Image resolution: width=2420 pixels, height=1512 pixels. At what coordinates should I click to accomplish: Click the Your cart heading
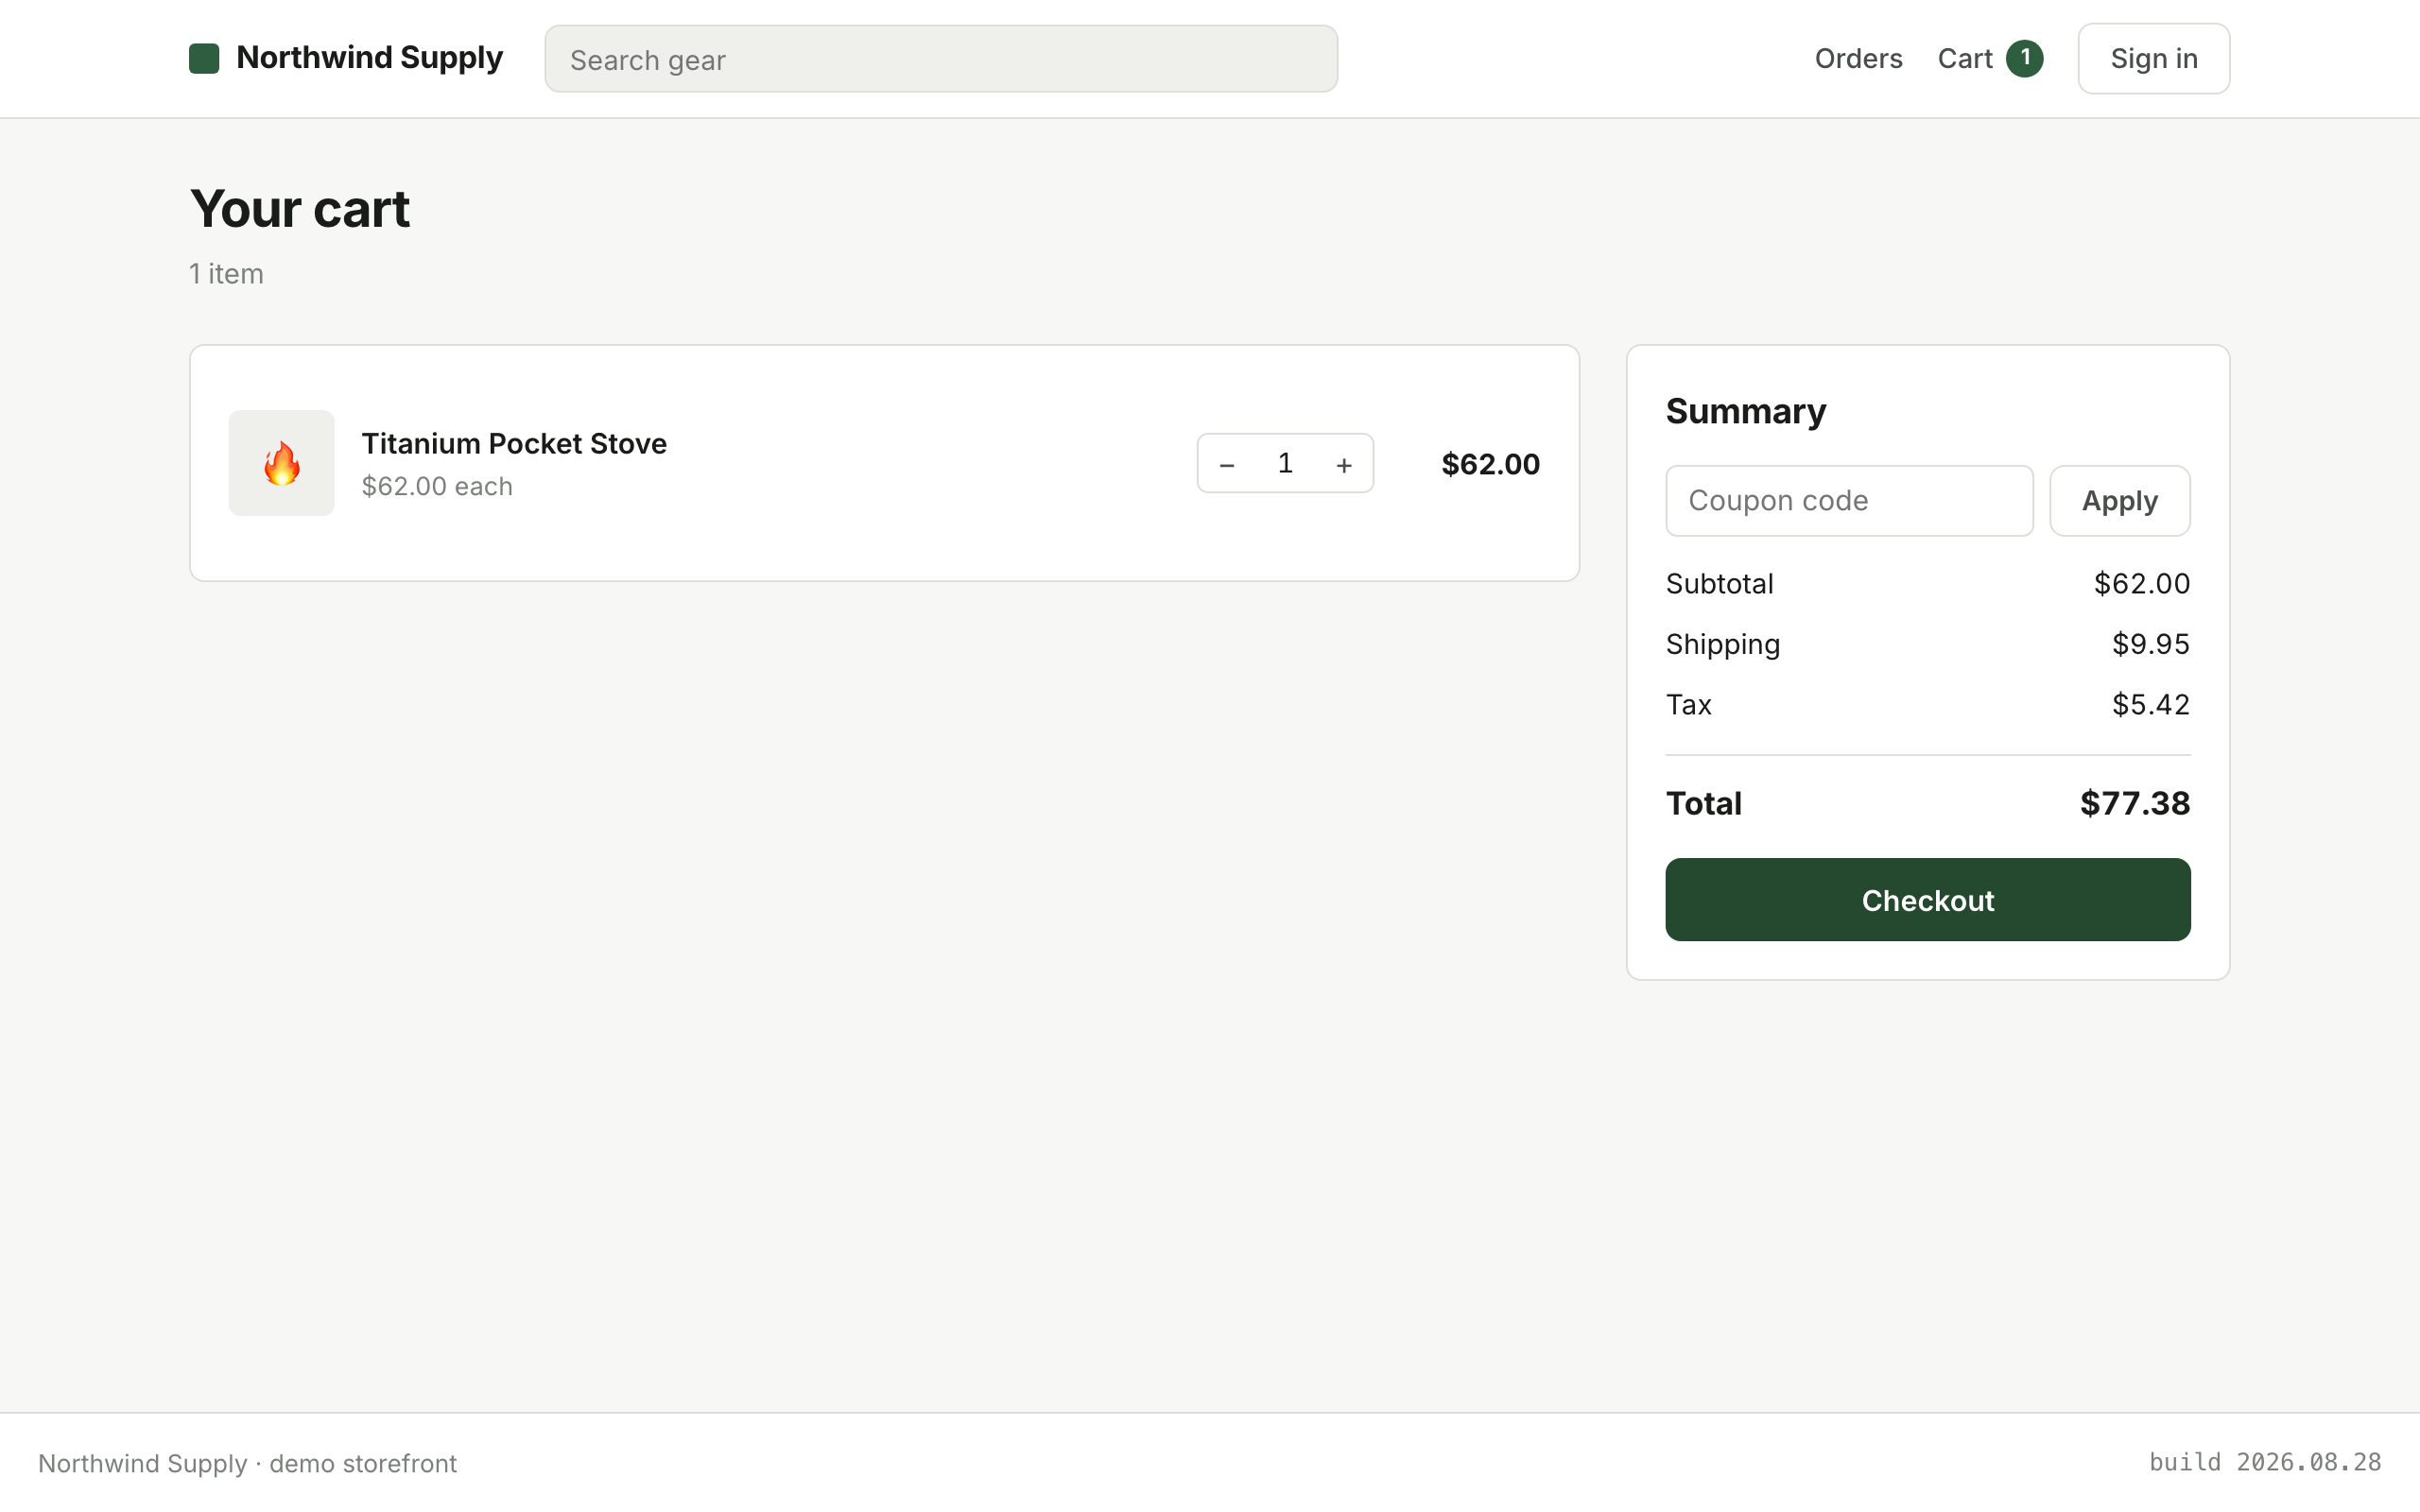[300, 209]
